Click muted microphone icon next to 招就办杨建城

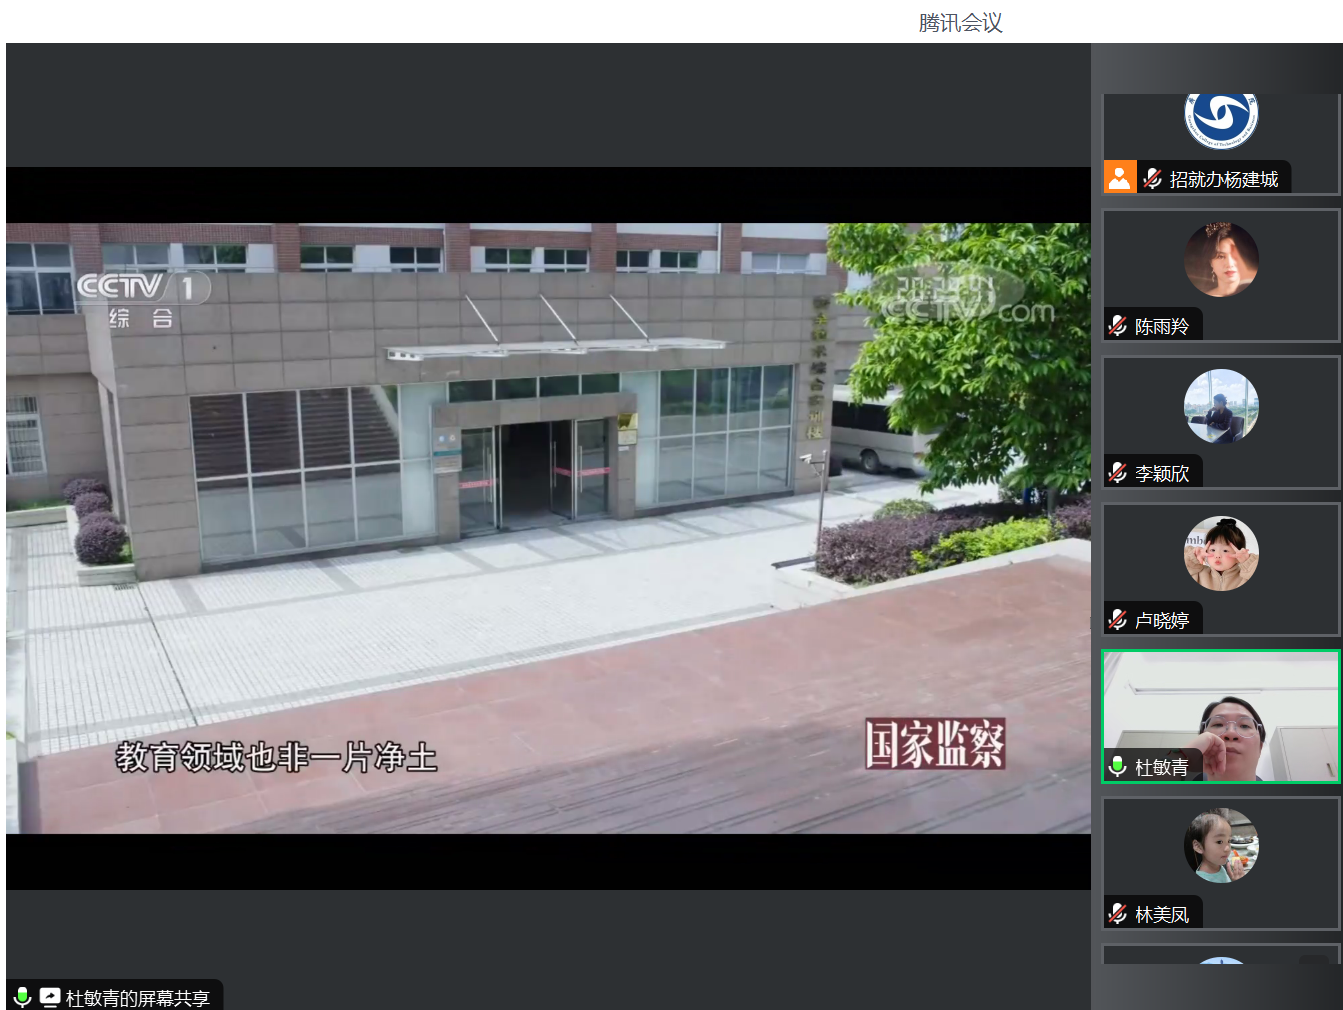tap(1153, 179)
